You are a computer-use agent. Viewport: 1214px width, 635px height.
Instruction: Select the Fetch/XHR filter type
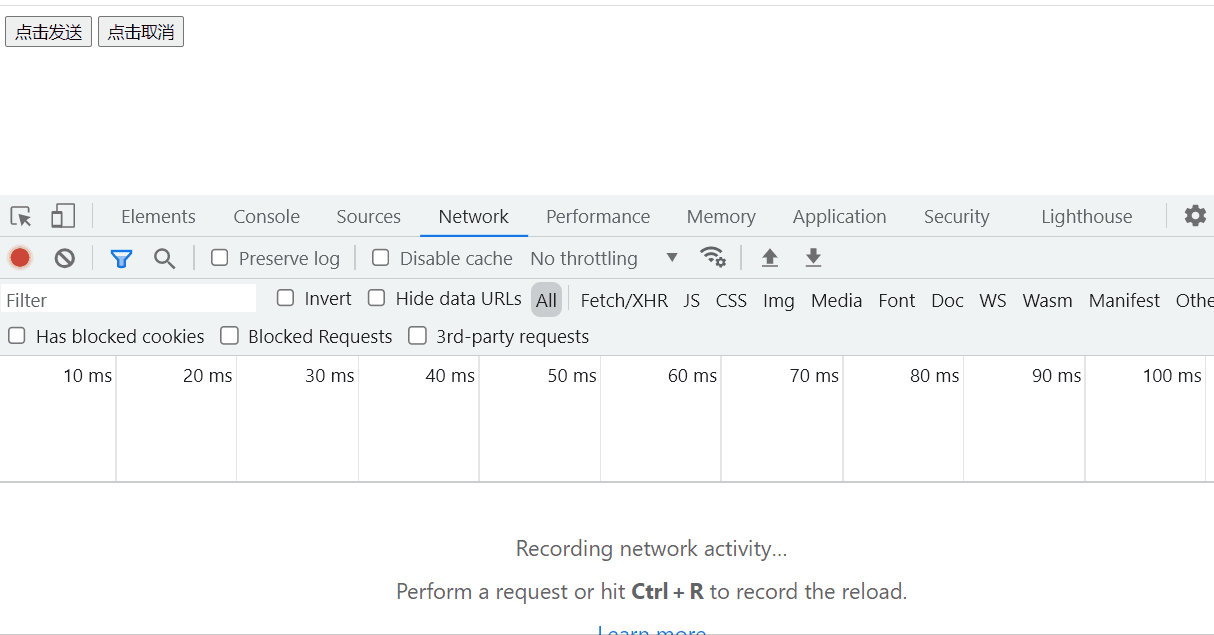(x=624, y=300)
